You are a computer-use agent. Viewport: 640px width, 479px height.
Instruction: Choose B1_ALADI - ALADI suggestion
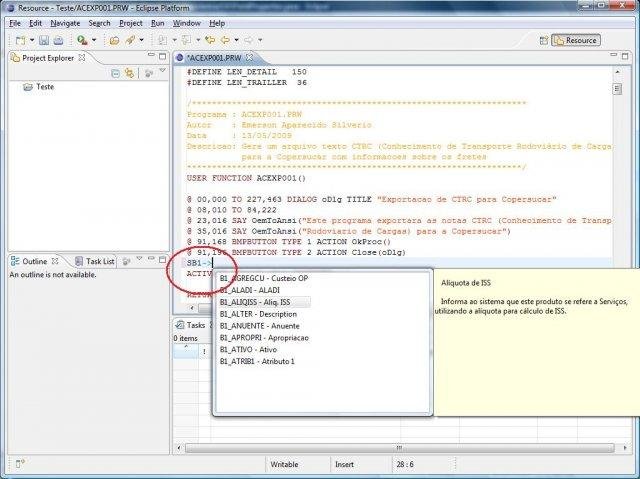point(249,290)
